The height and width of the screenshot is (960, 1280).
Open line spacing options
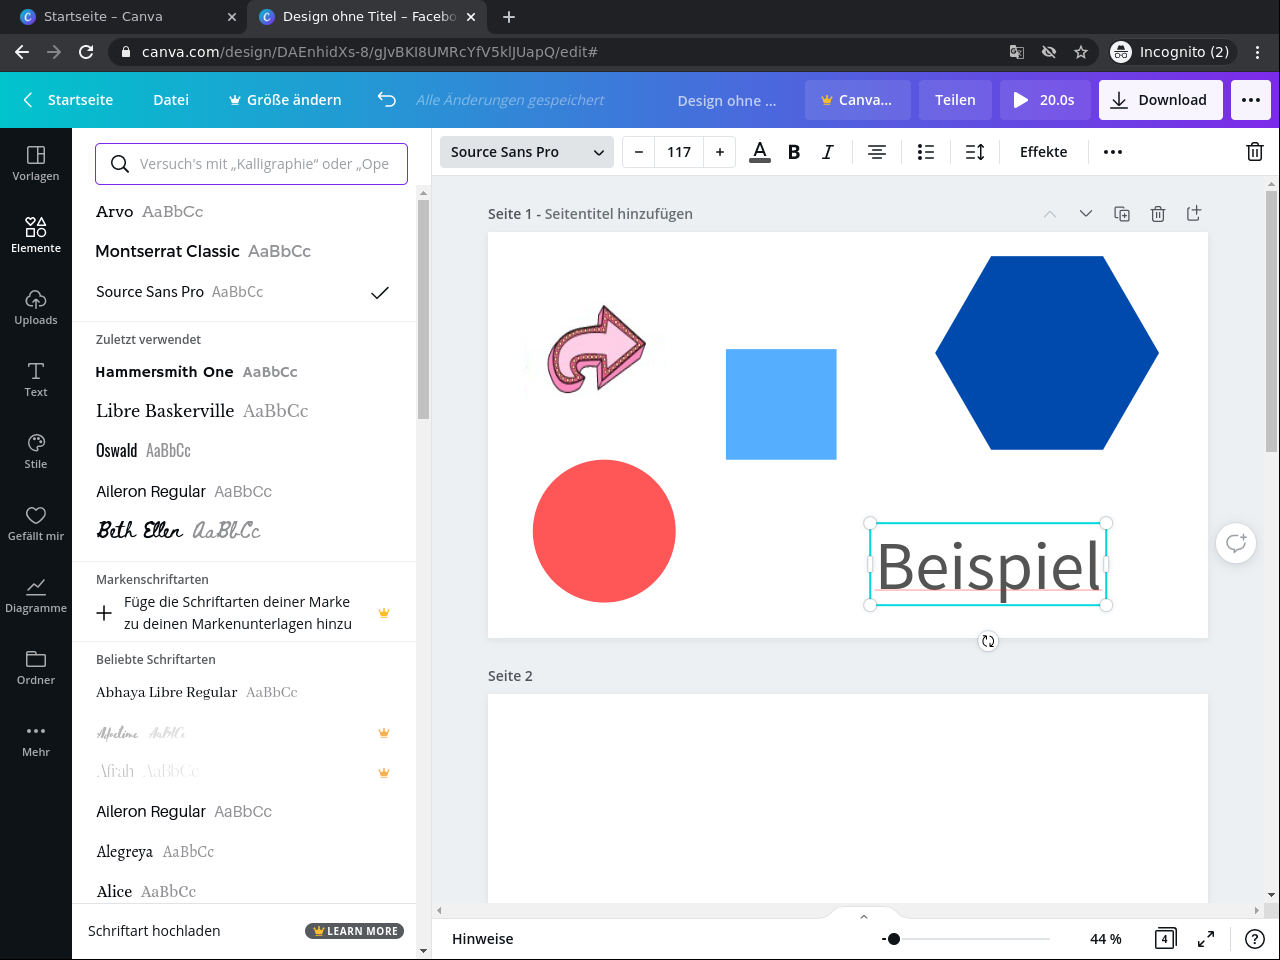point(975,152)
